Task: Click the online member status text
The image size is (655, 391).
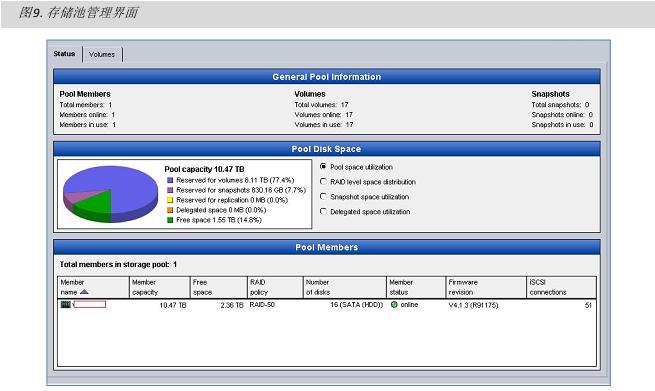Action: click(x=409, y=305)
